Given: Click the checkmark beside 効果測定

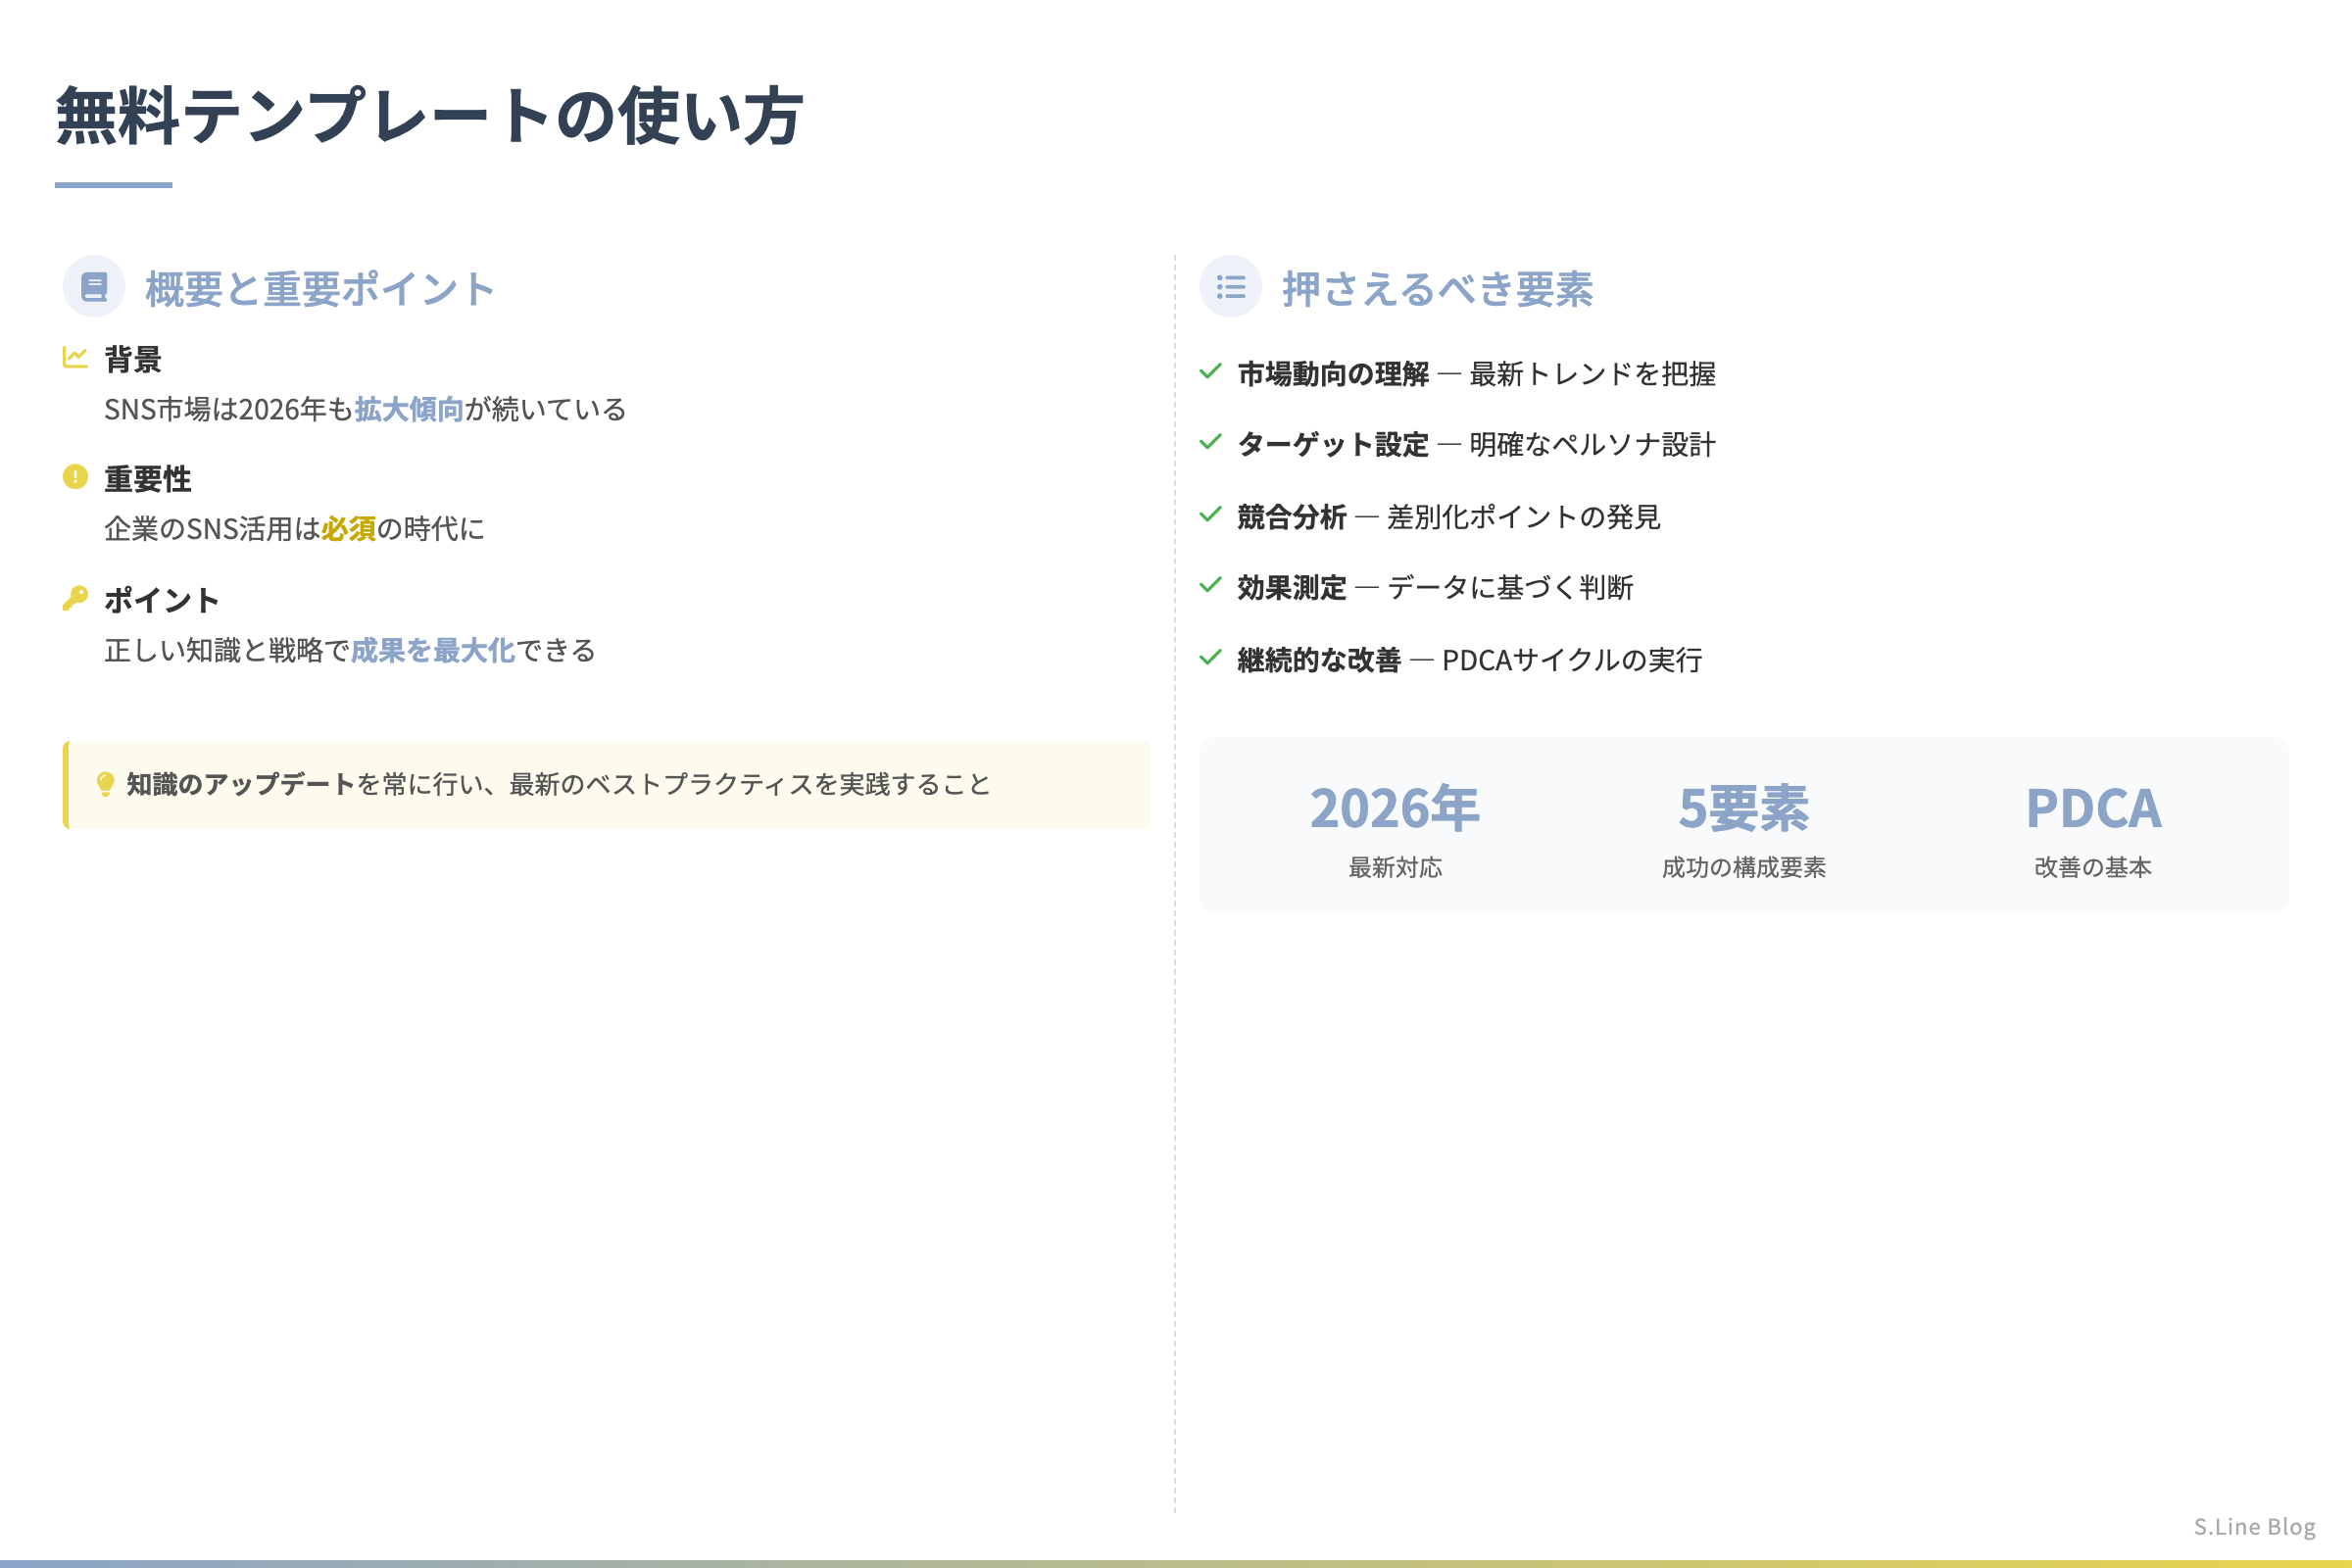Looking at the screenshot, I should point(1210,584).
